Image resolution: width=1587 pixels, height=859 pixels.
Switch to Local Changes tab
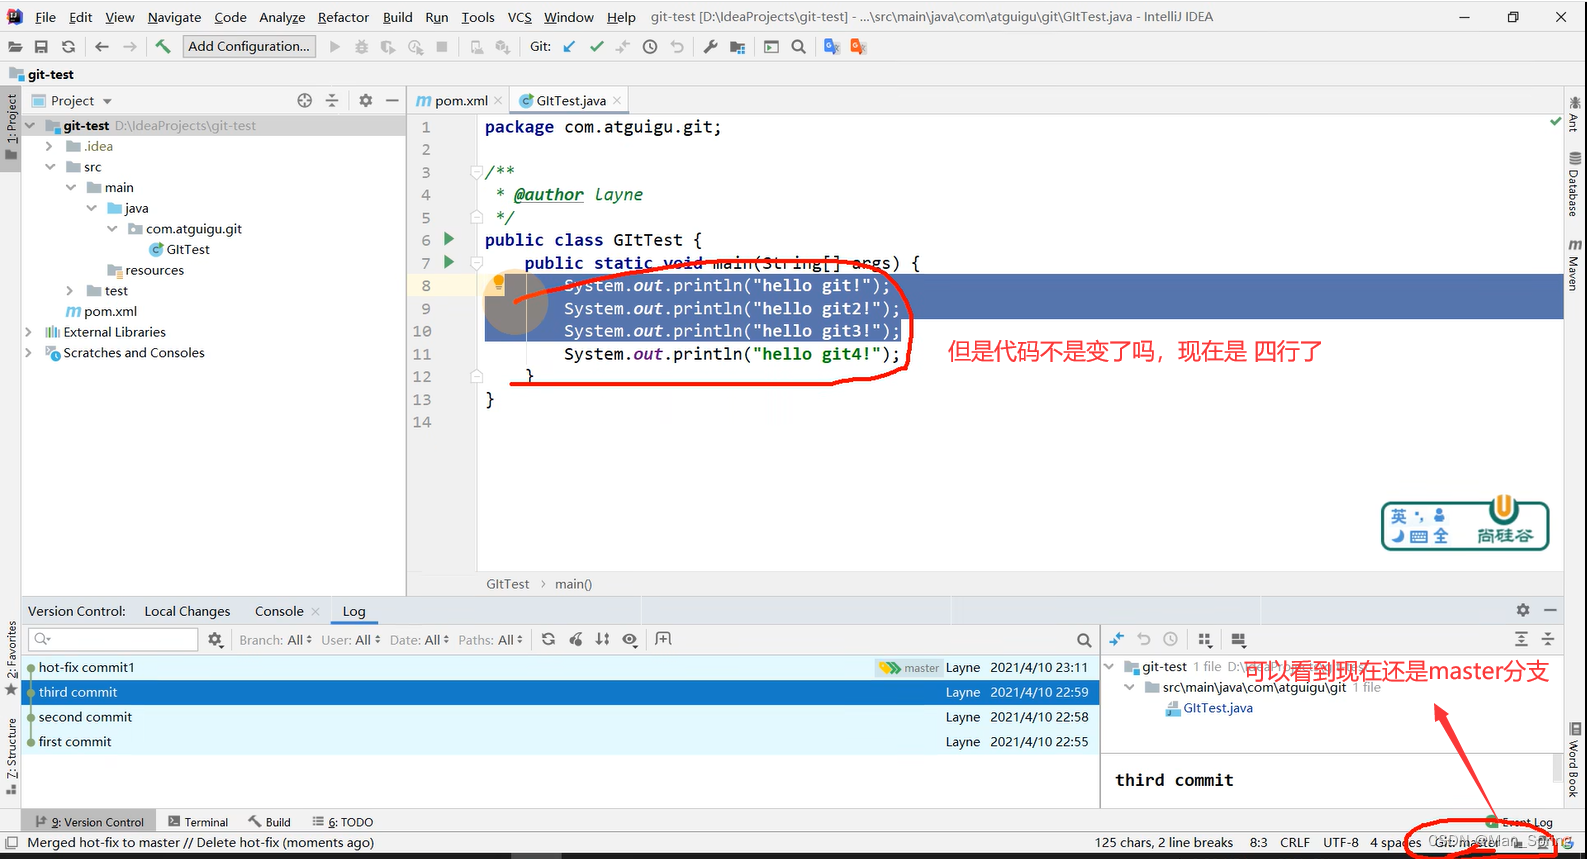(187, 611)
